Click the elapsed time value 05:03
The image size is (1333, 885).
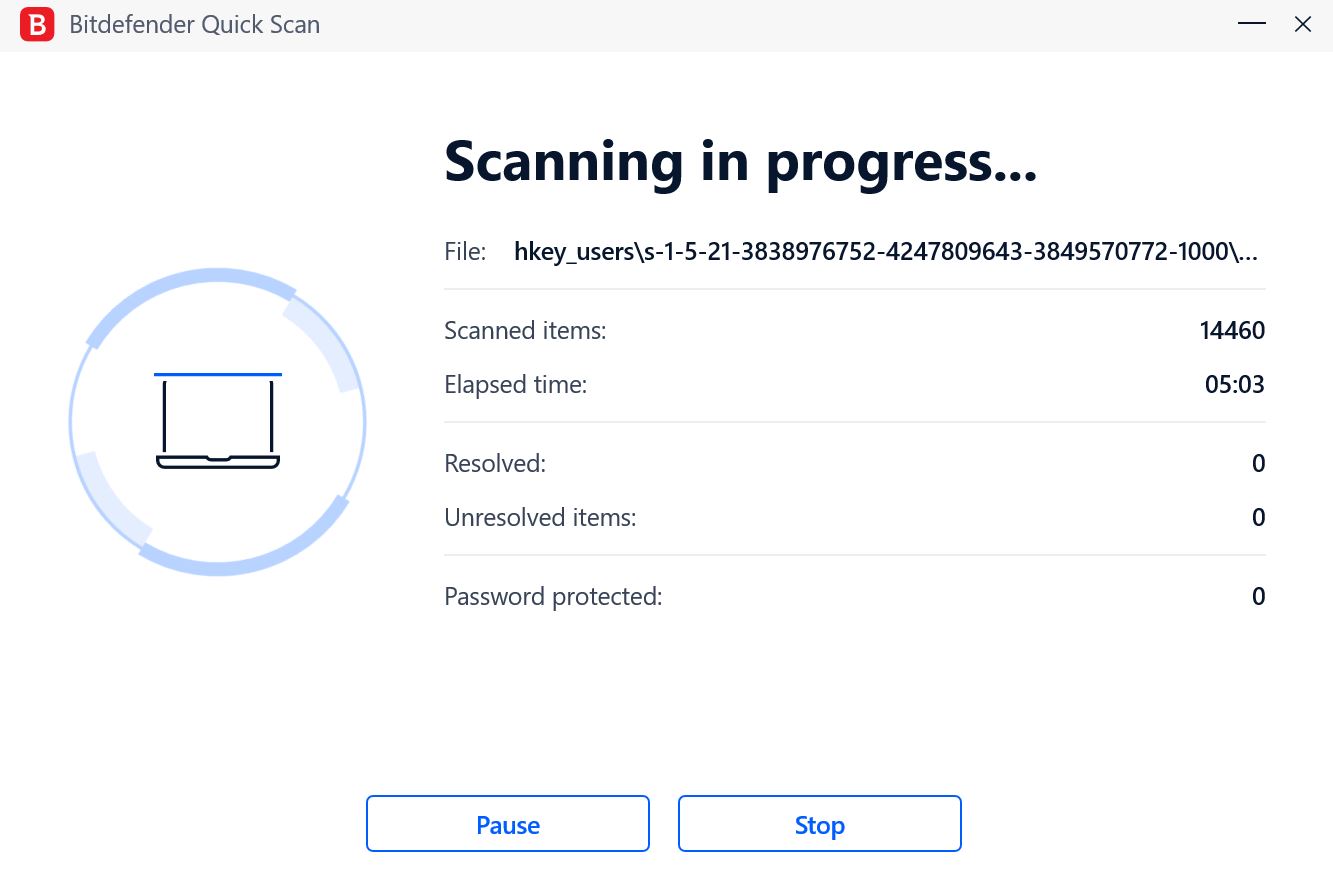1235,384
